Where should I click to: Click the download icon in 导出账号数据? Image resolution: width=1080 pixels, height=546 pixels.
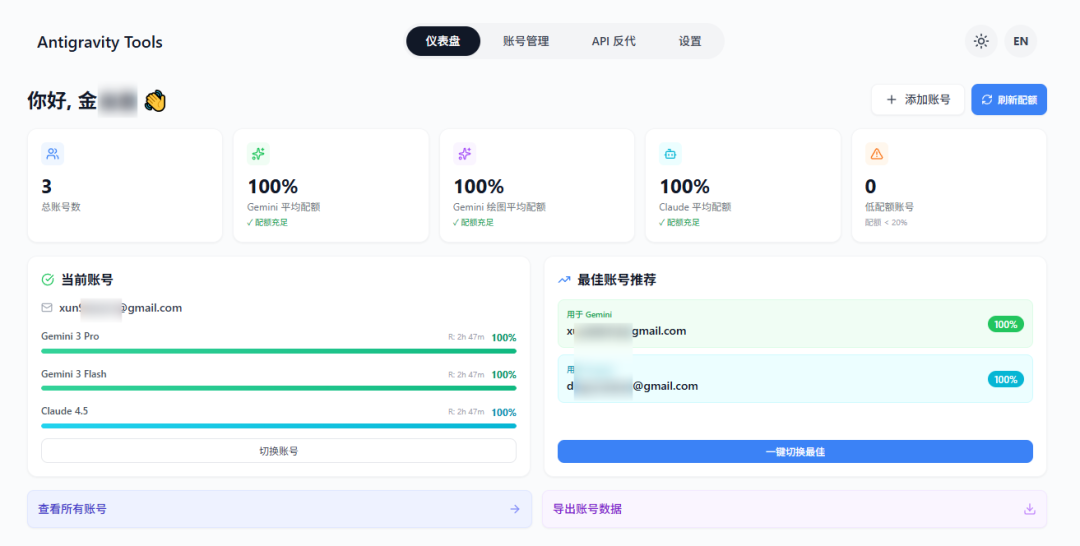point(1029,509)
